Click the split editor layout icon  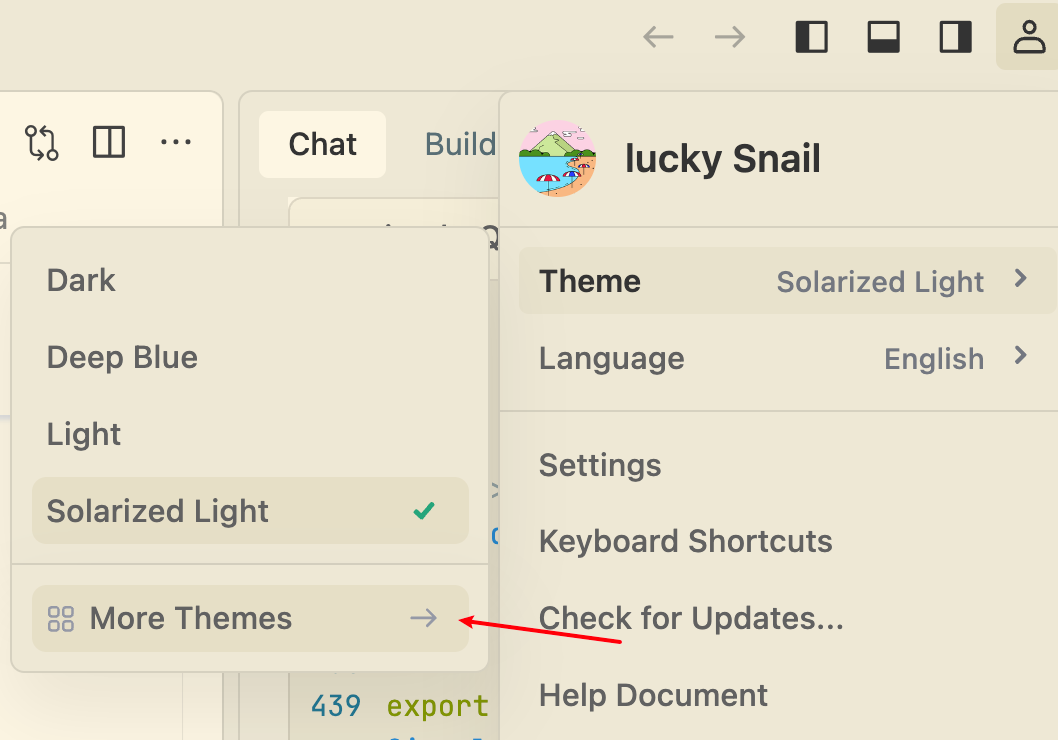[x=108, y=143]
